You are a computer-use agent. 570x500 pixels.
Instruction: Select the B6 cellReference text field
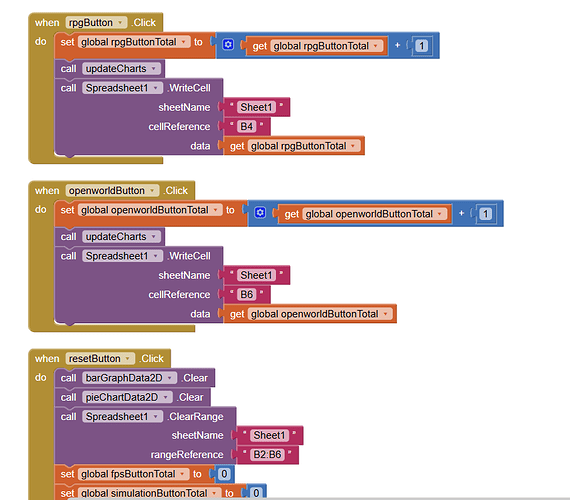[247, 295]
